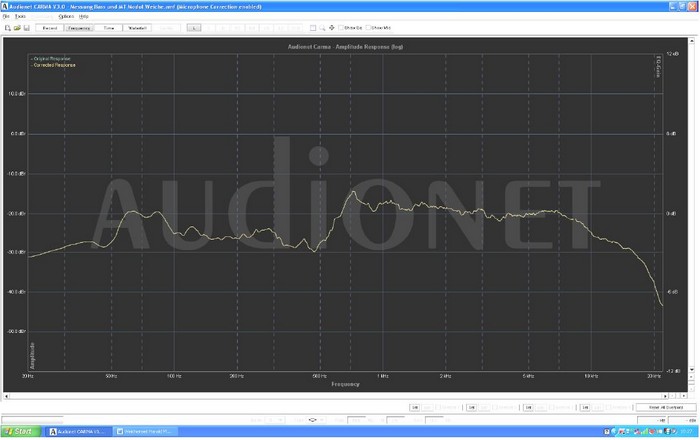
Task: Click the vertical scrollbar up arrow
Action: (x=692, y=41)
